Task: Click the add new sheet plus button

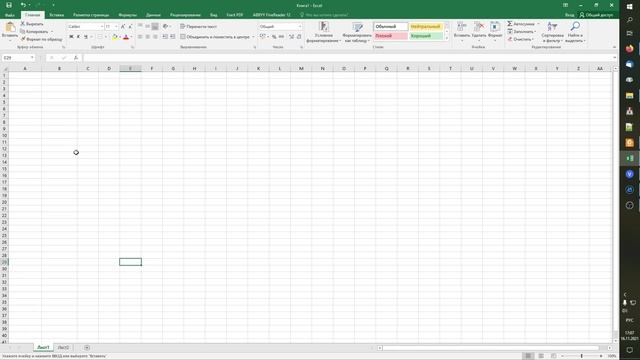Action: tap(87, 348)
